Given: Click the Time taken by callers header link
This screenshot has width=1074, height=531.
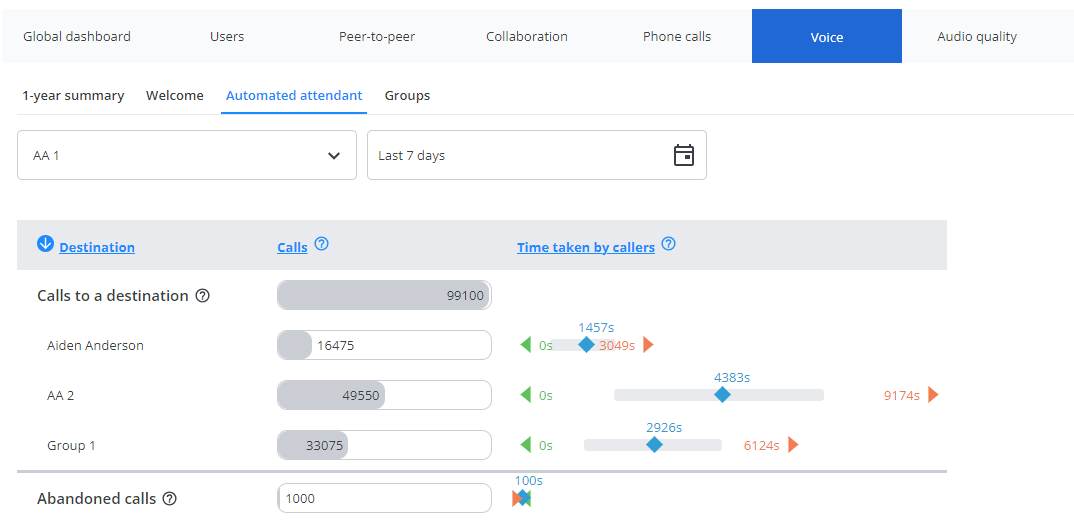Looking at the screenshot, I should 585,248.
